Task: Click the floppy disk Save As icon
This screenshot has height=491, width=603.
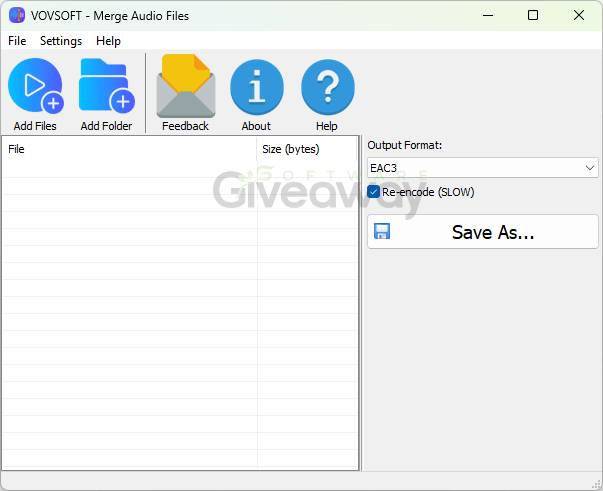Action: (x=382, y=231)
